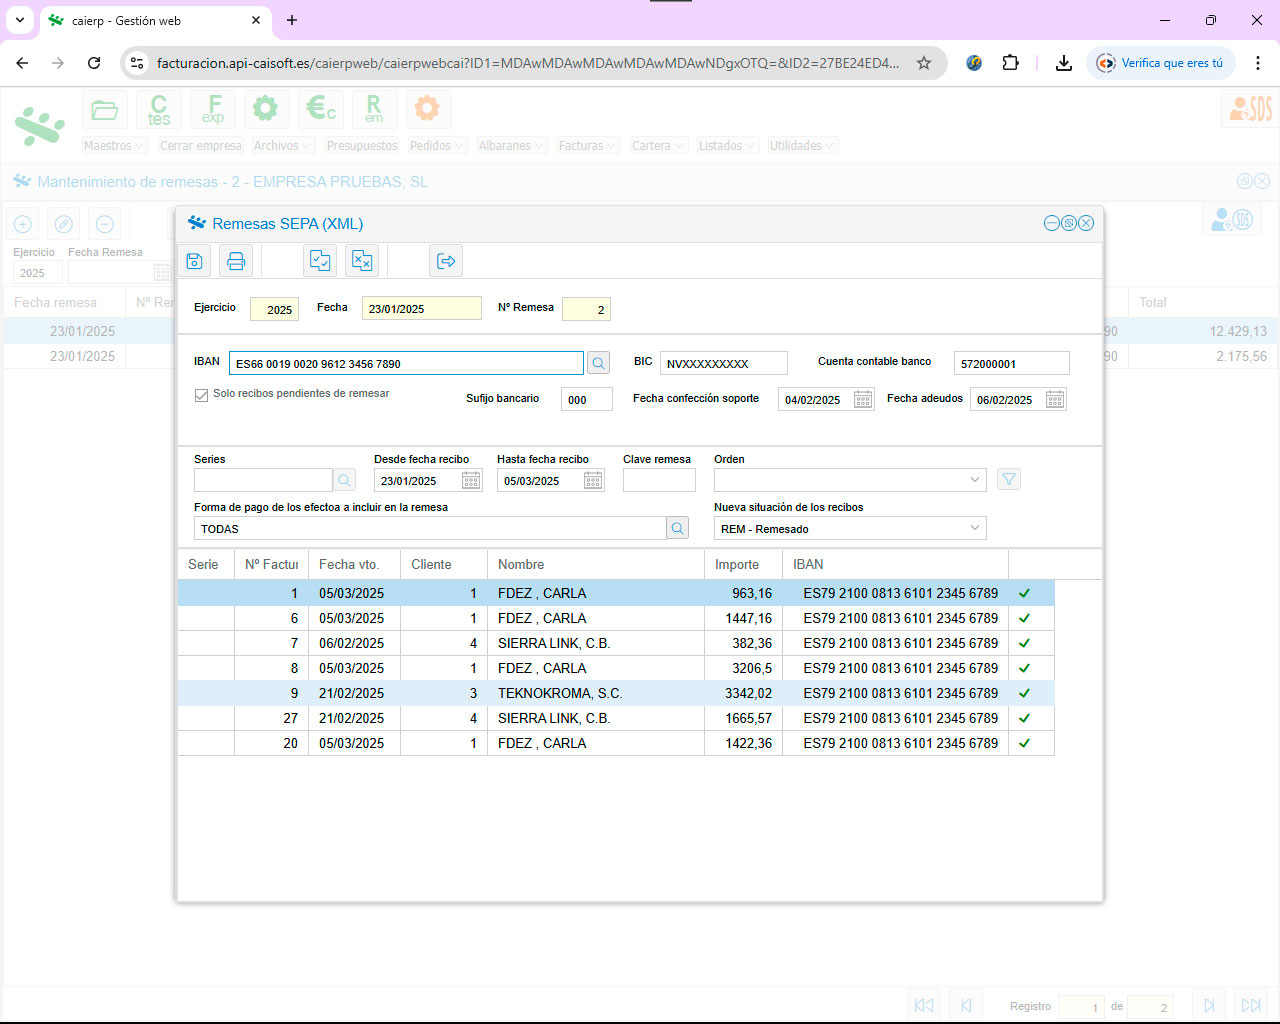
Task: Sort by the Nombre column header
Action: (x=596, y=564)
